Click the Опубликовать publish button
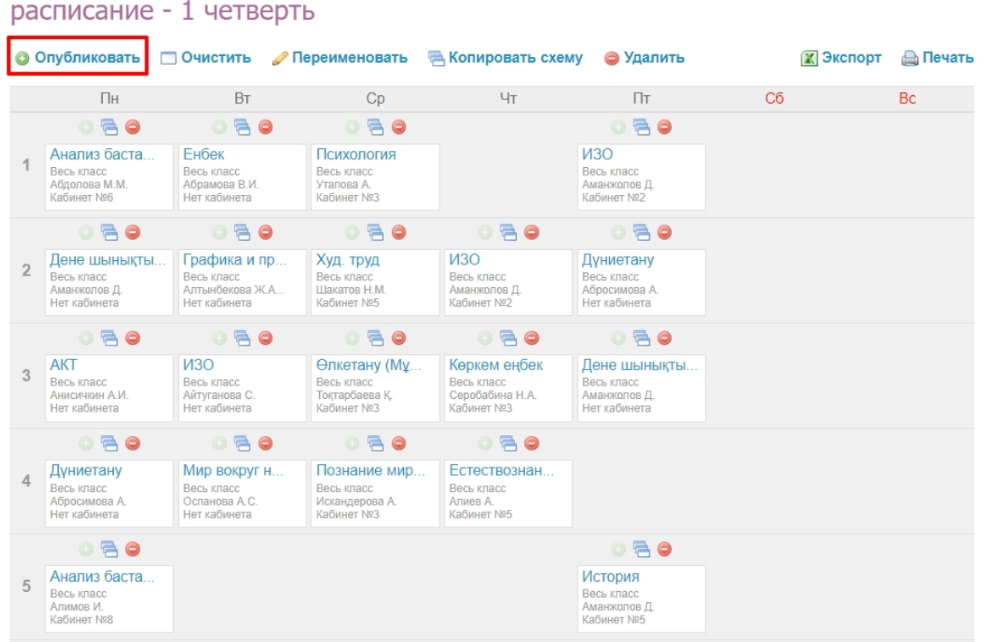This screenshot has height=642, width=988. click(x=78, y=58)
